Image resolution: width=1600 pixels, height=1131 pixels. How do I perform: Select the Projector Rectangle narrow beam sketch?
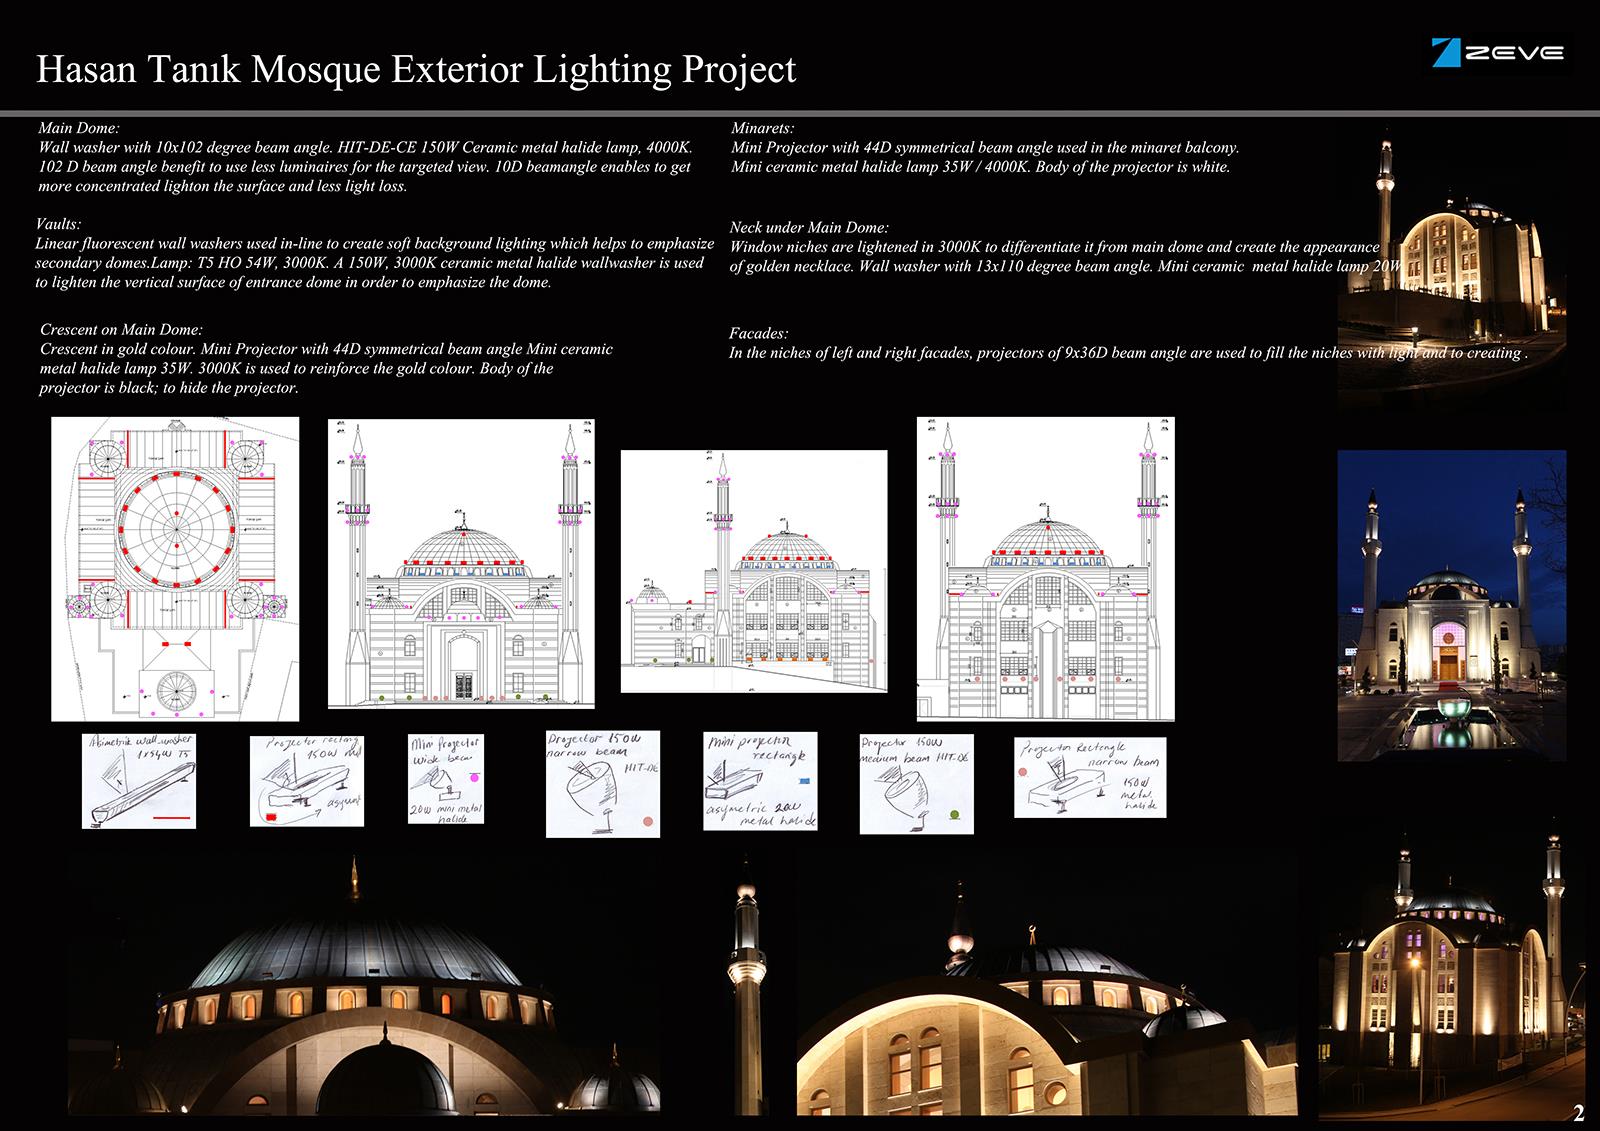[1089, 778]
